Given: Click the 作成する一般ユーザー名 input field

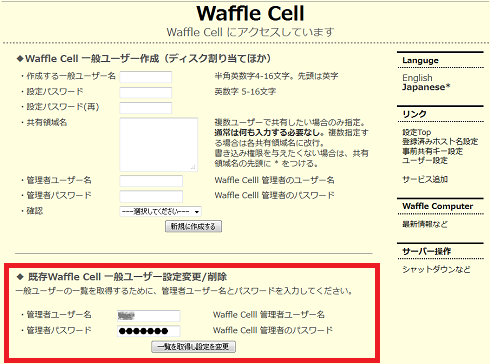Looking at the screenshot, I should pyautogui.click(x=146, y=77).
